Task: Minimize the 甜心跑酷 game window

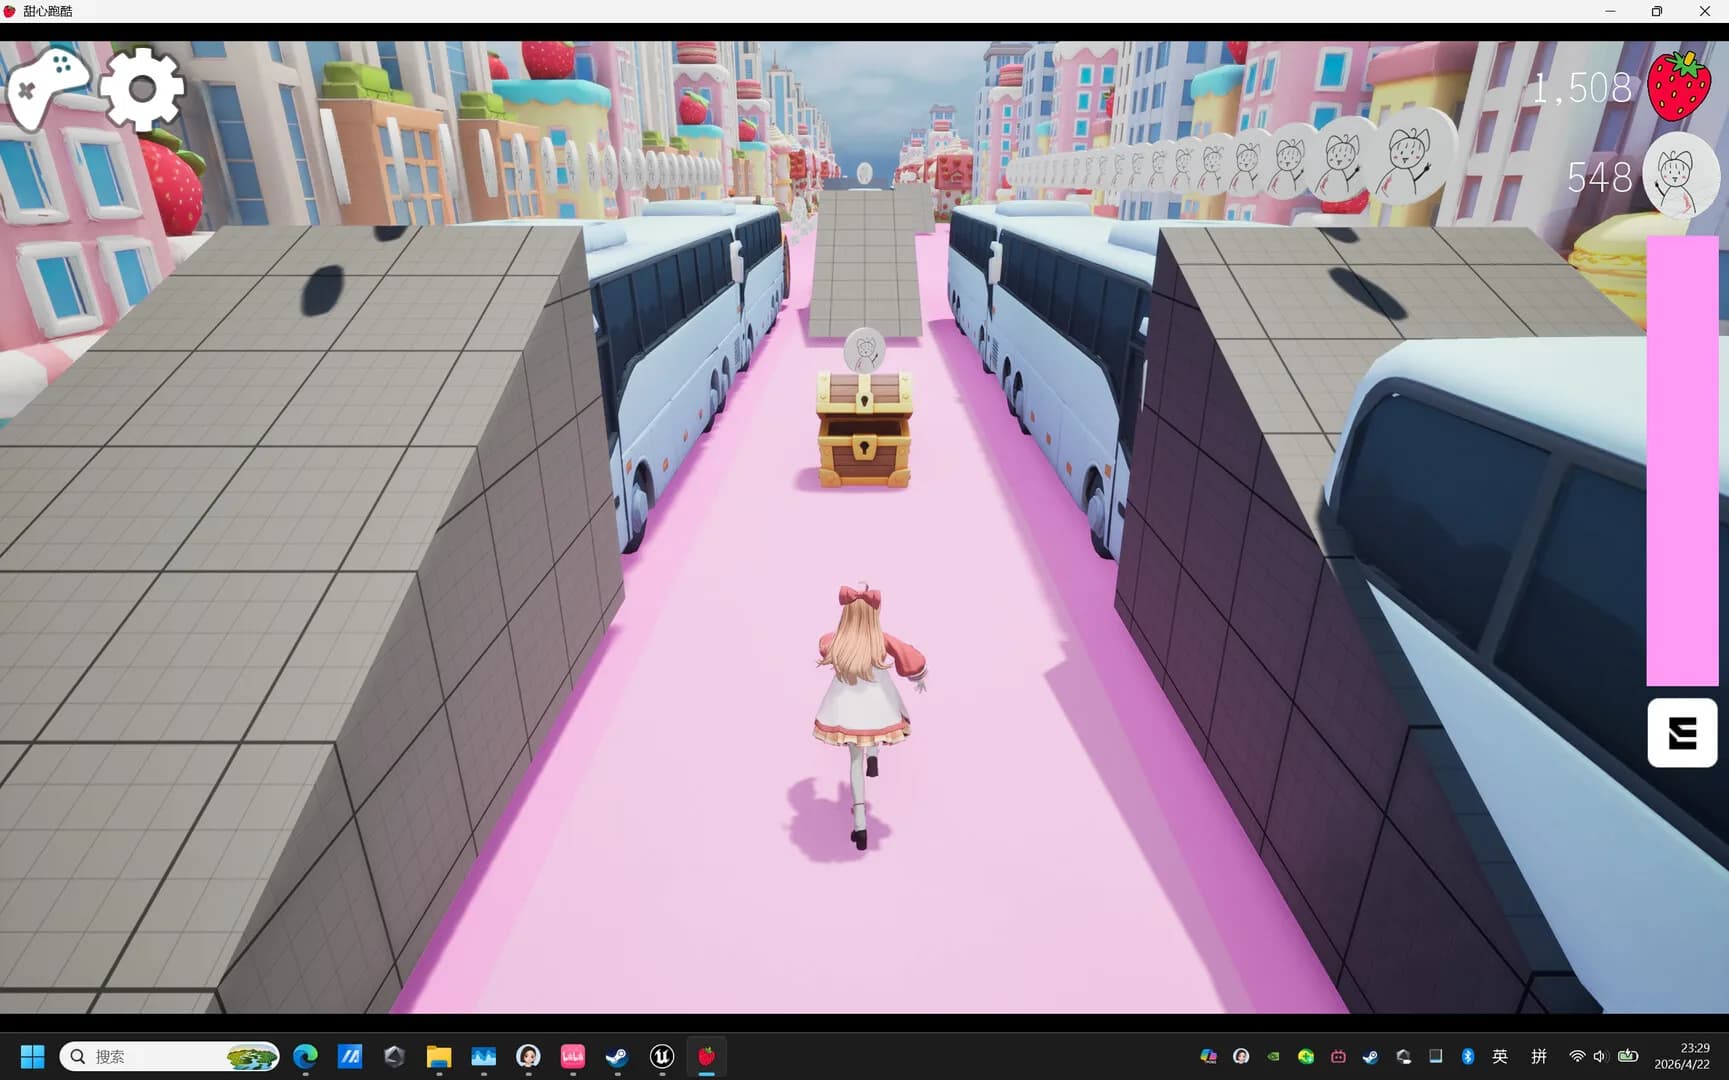Action: coord(1610,11)
